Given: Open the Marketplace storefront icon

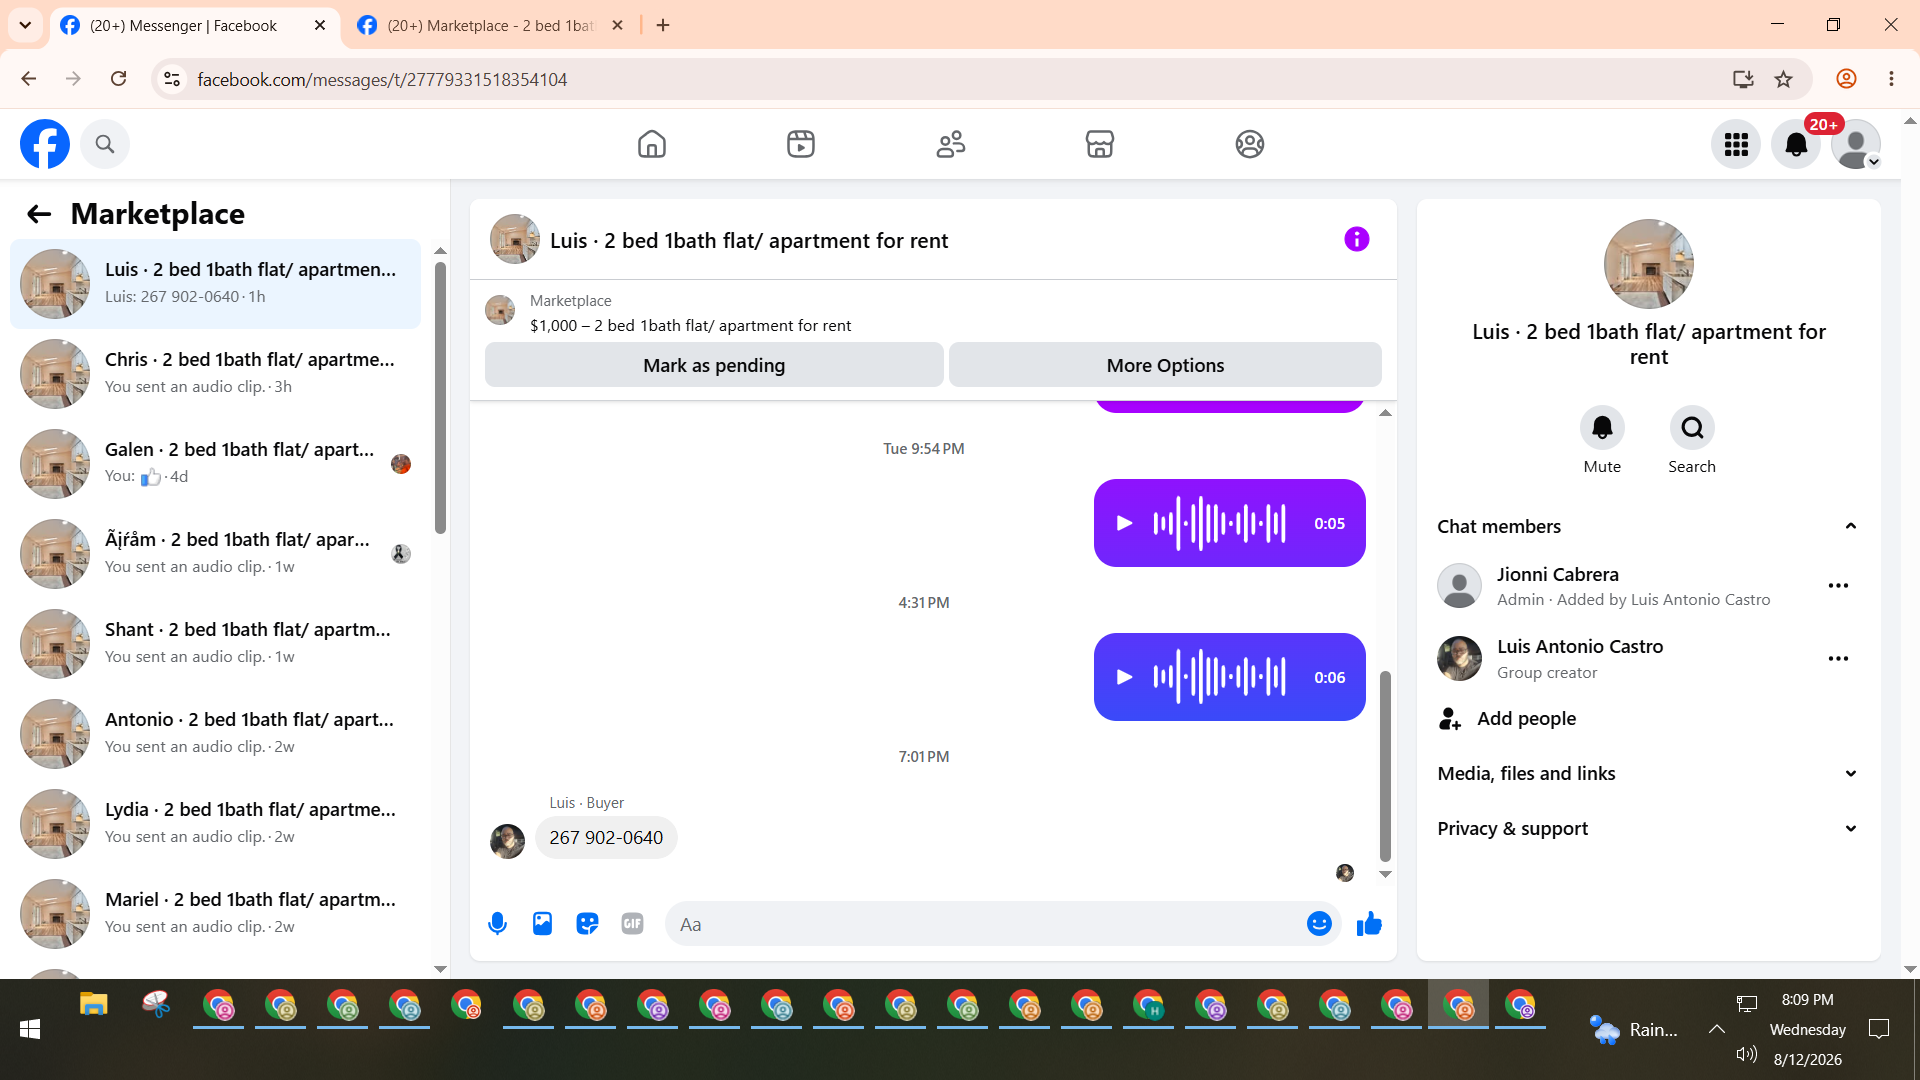Looking at the screenshot, I should 1100,144.
